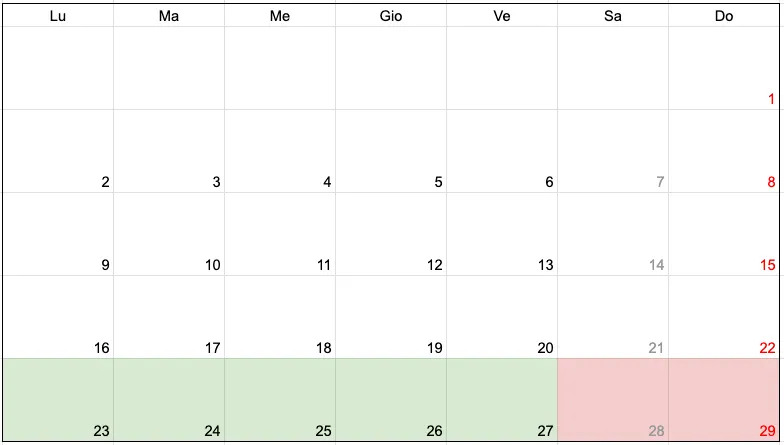Click the Me weekday header
The width and height of the screenshot is (784, 445).
(x=280, y=16)
